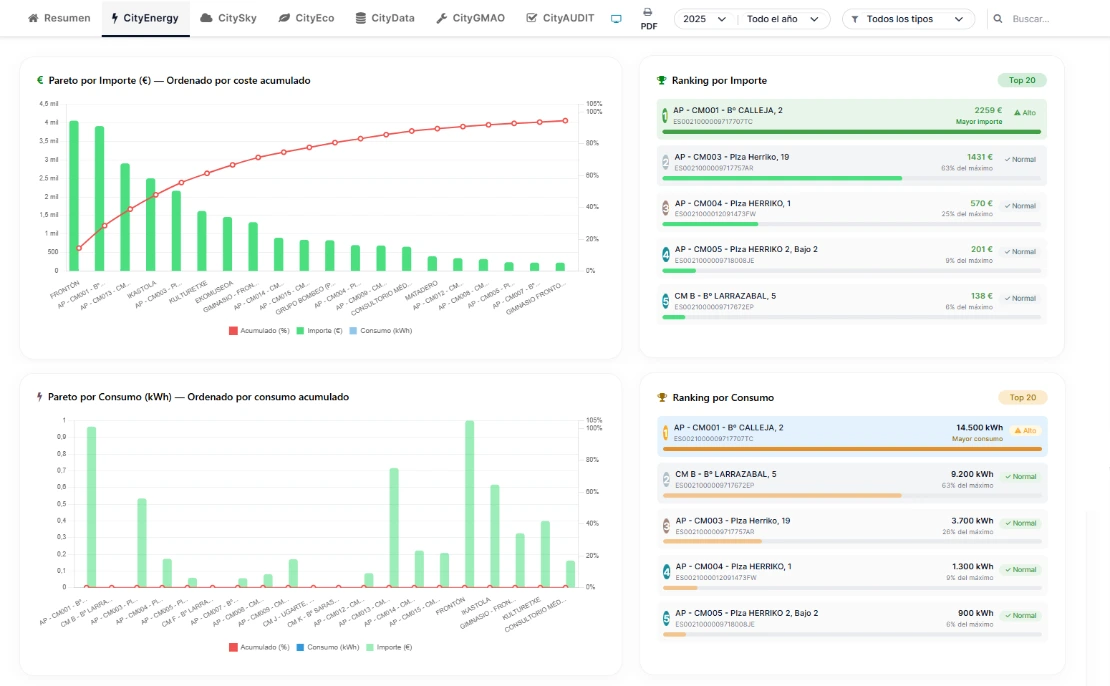Viewport: 1110px width, 686px height.
Task: Click the database icon on the CityData tab
Action: 360,18
